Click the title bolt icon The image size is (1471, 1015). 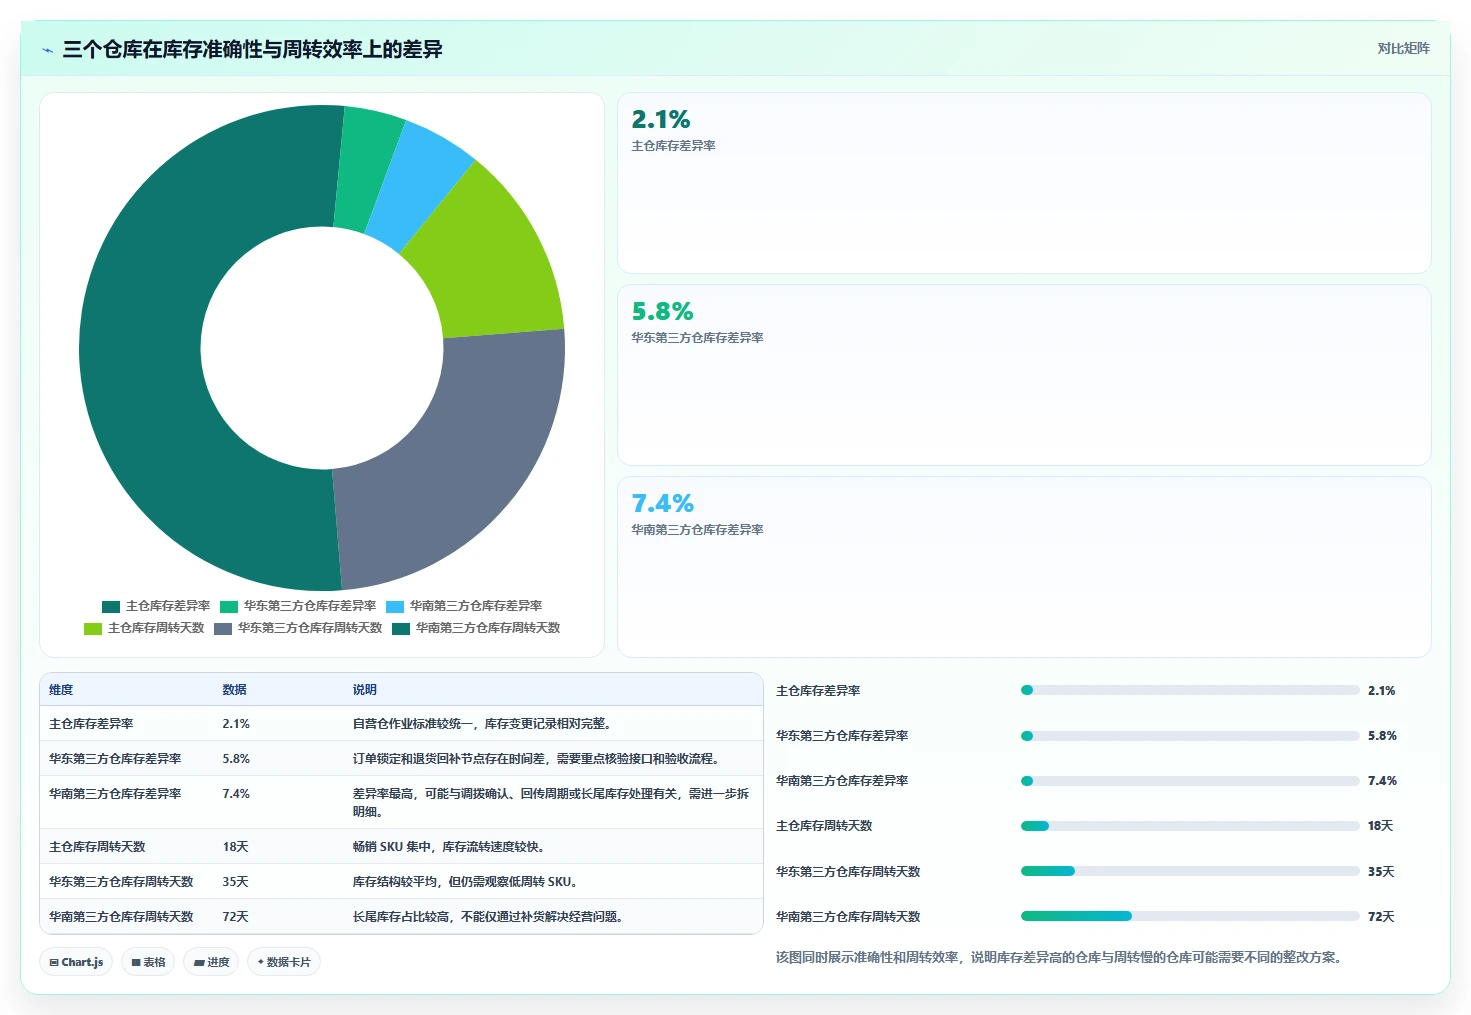tap(47, 50)
